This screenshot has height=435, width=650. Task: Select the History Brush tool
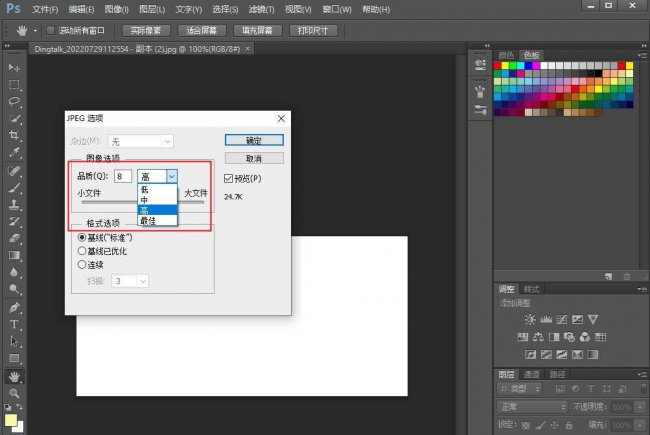point(14,221)
